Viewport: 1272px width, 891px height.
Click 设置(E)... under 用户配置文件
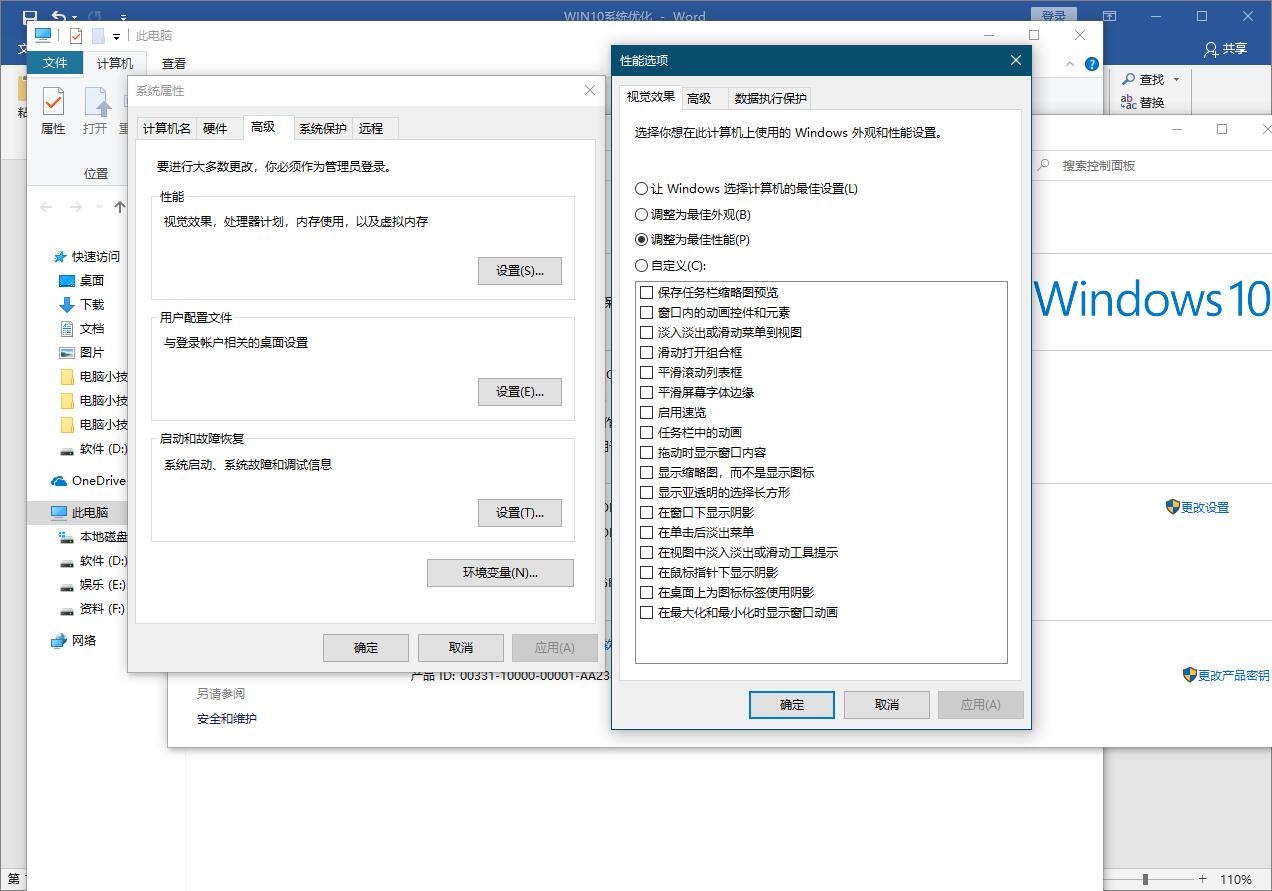coord(520,392)
